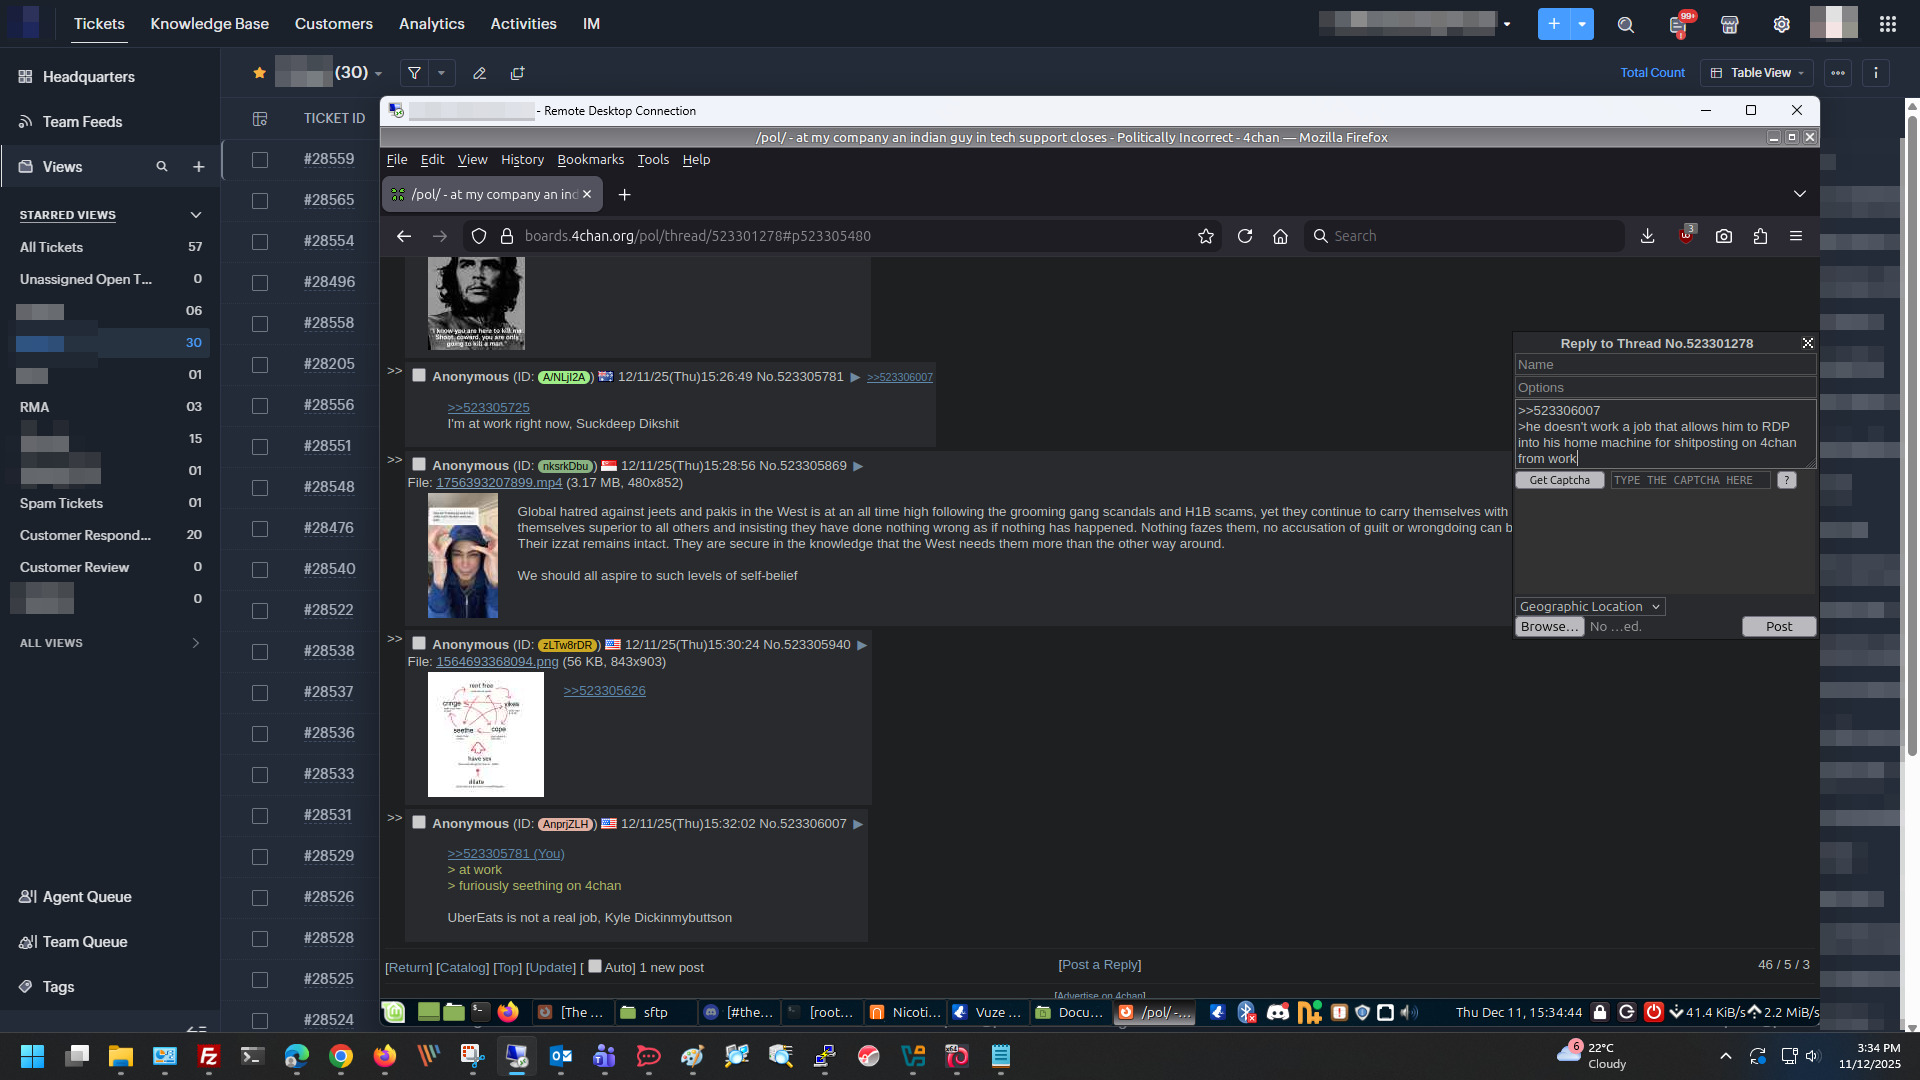The height and width of the screenshot is (1080, 1920).
Task: Click Firefox home icon
Action: [x=1280, y=236]
